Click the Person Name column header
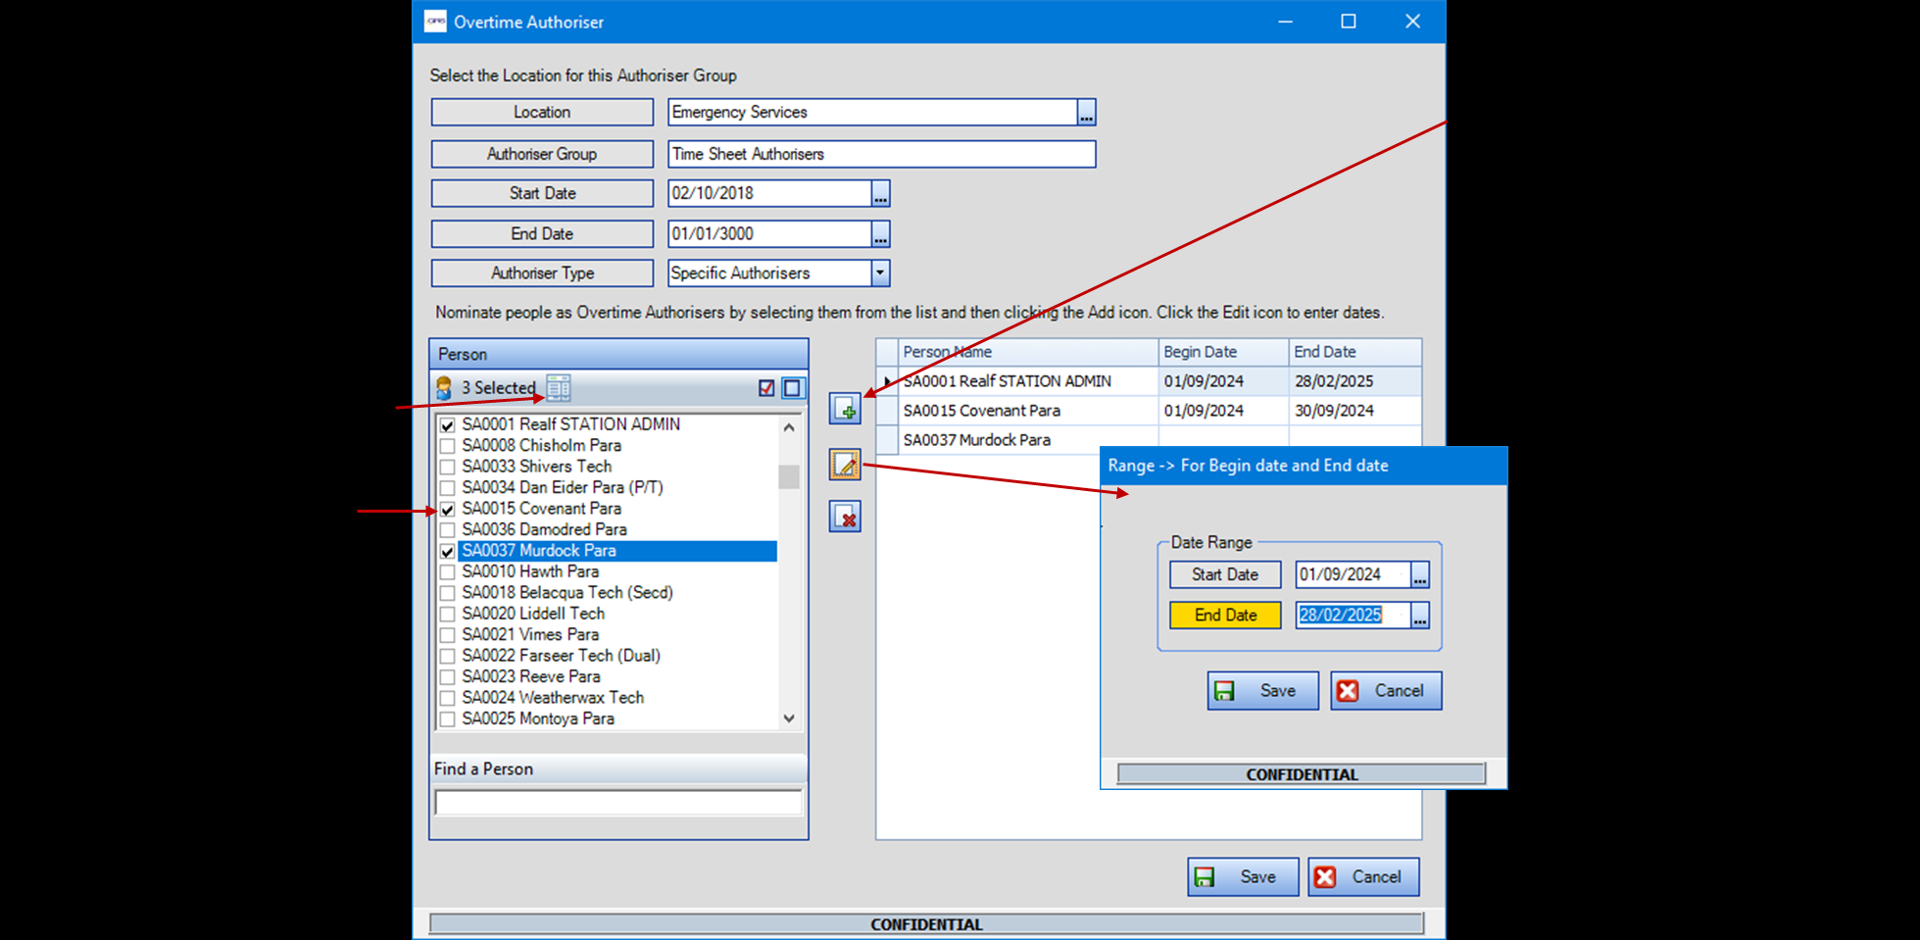Screen dimensions: 1920x940 tap(1026, 352)
